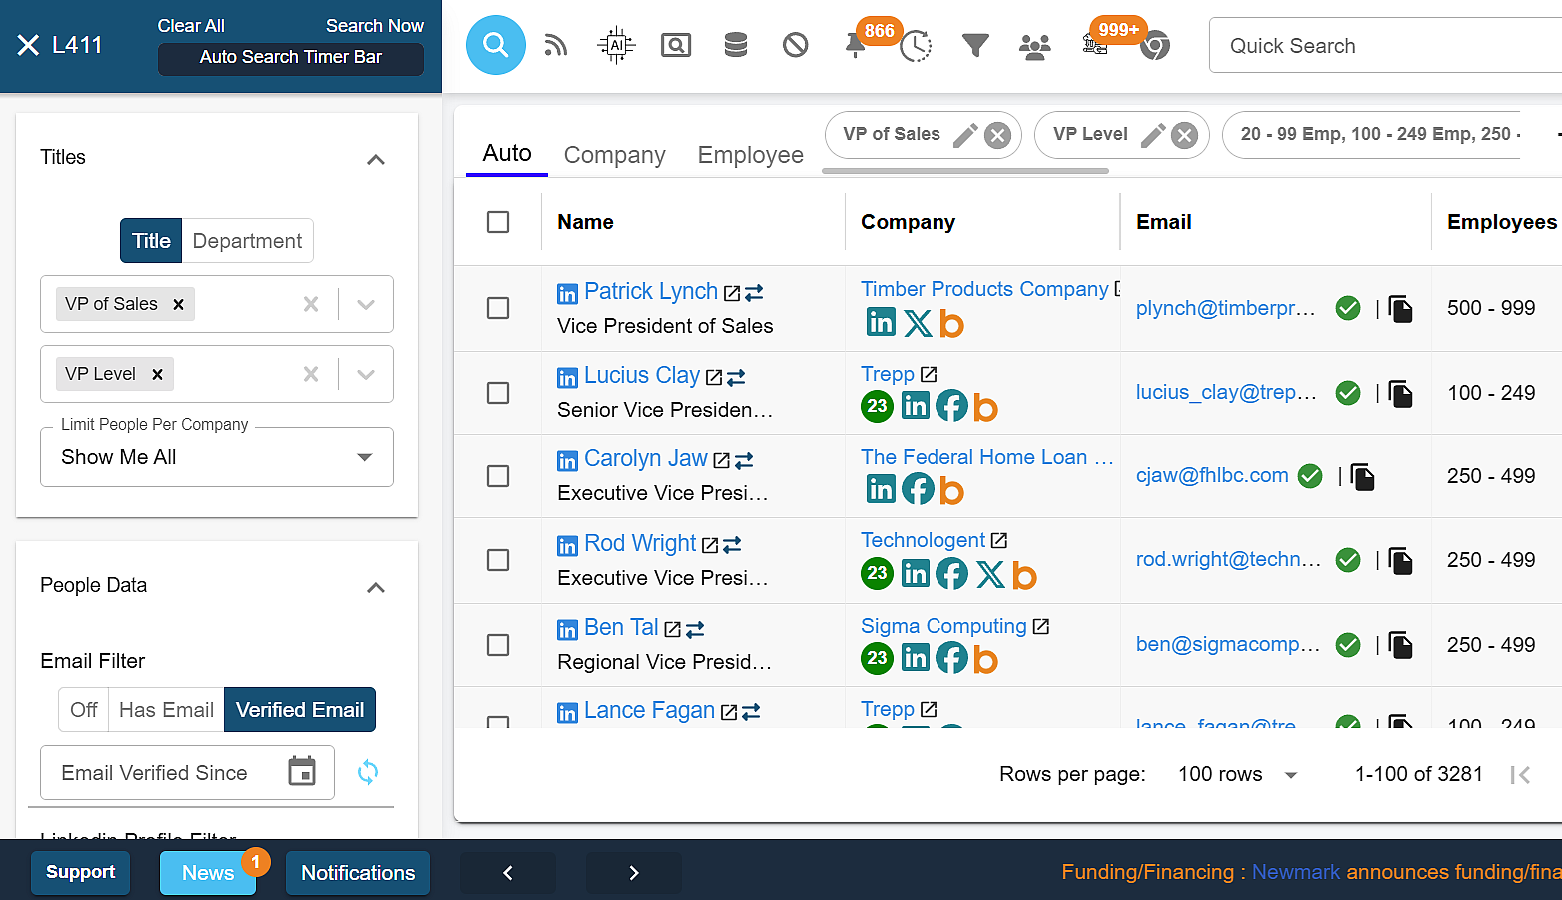Click the filter chips horizontal scrollbar

pyautogui.click(x=965, y=171)
